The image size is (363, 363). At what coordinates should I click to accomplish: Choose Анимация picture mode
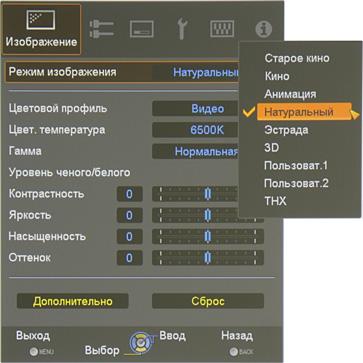(290, 94)
